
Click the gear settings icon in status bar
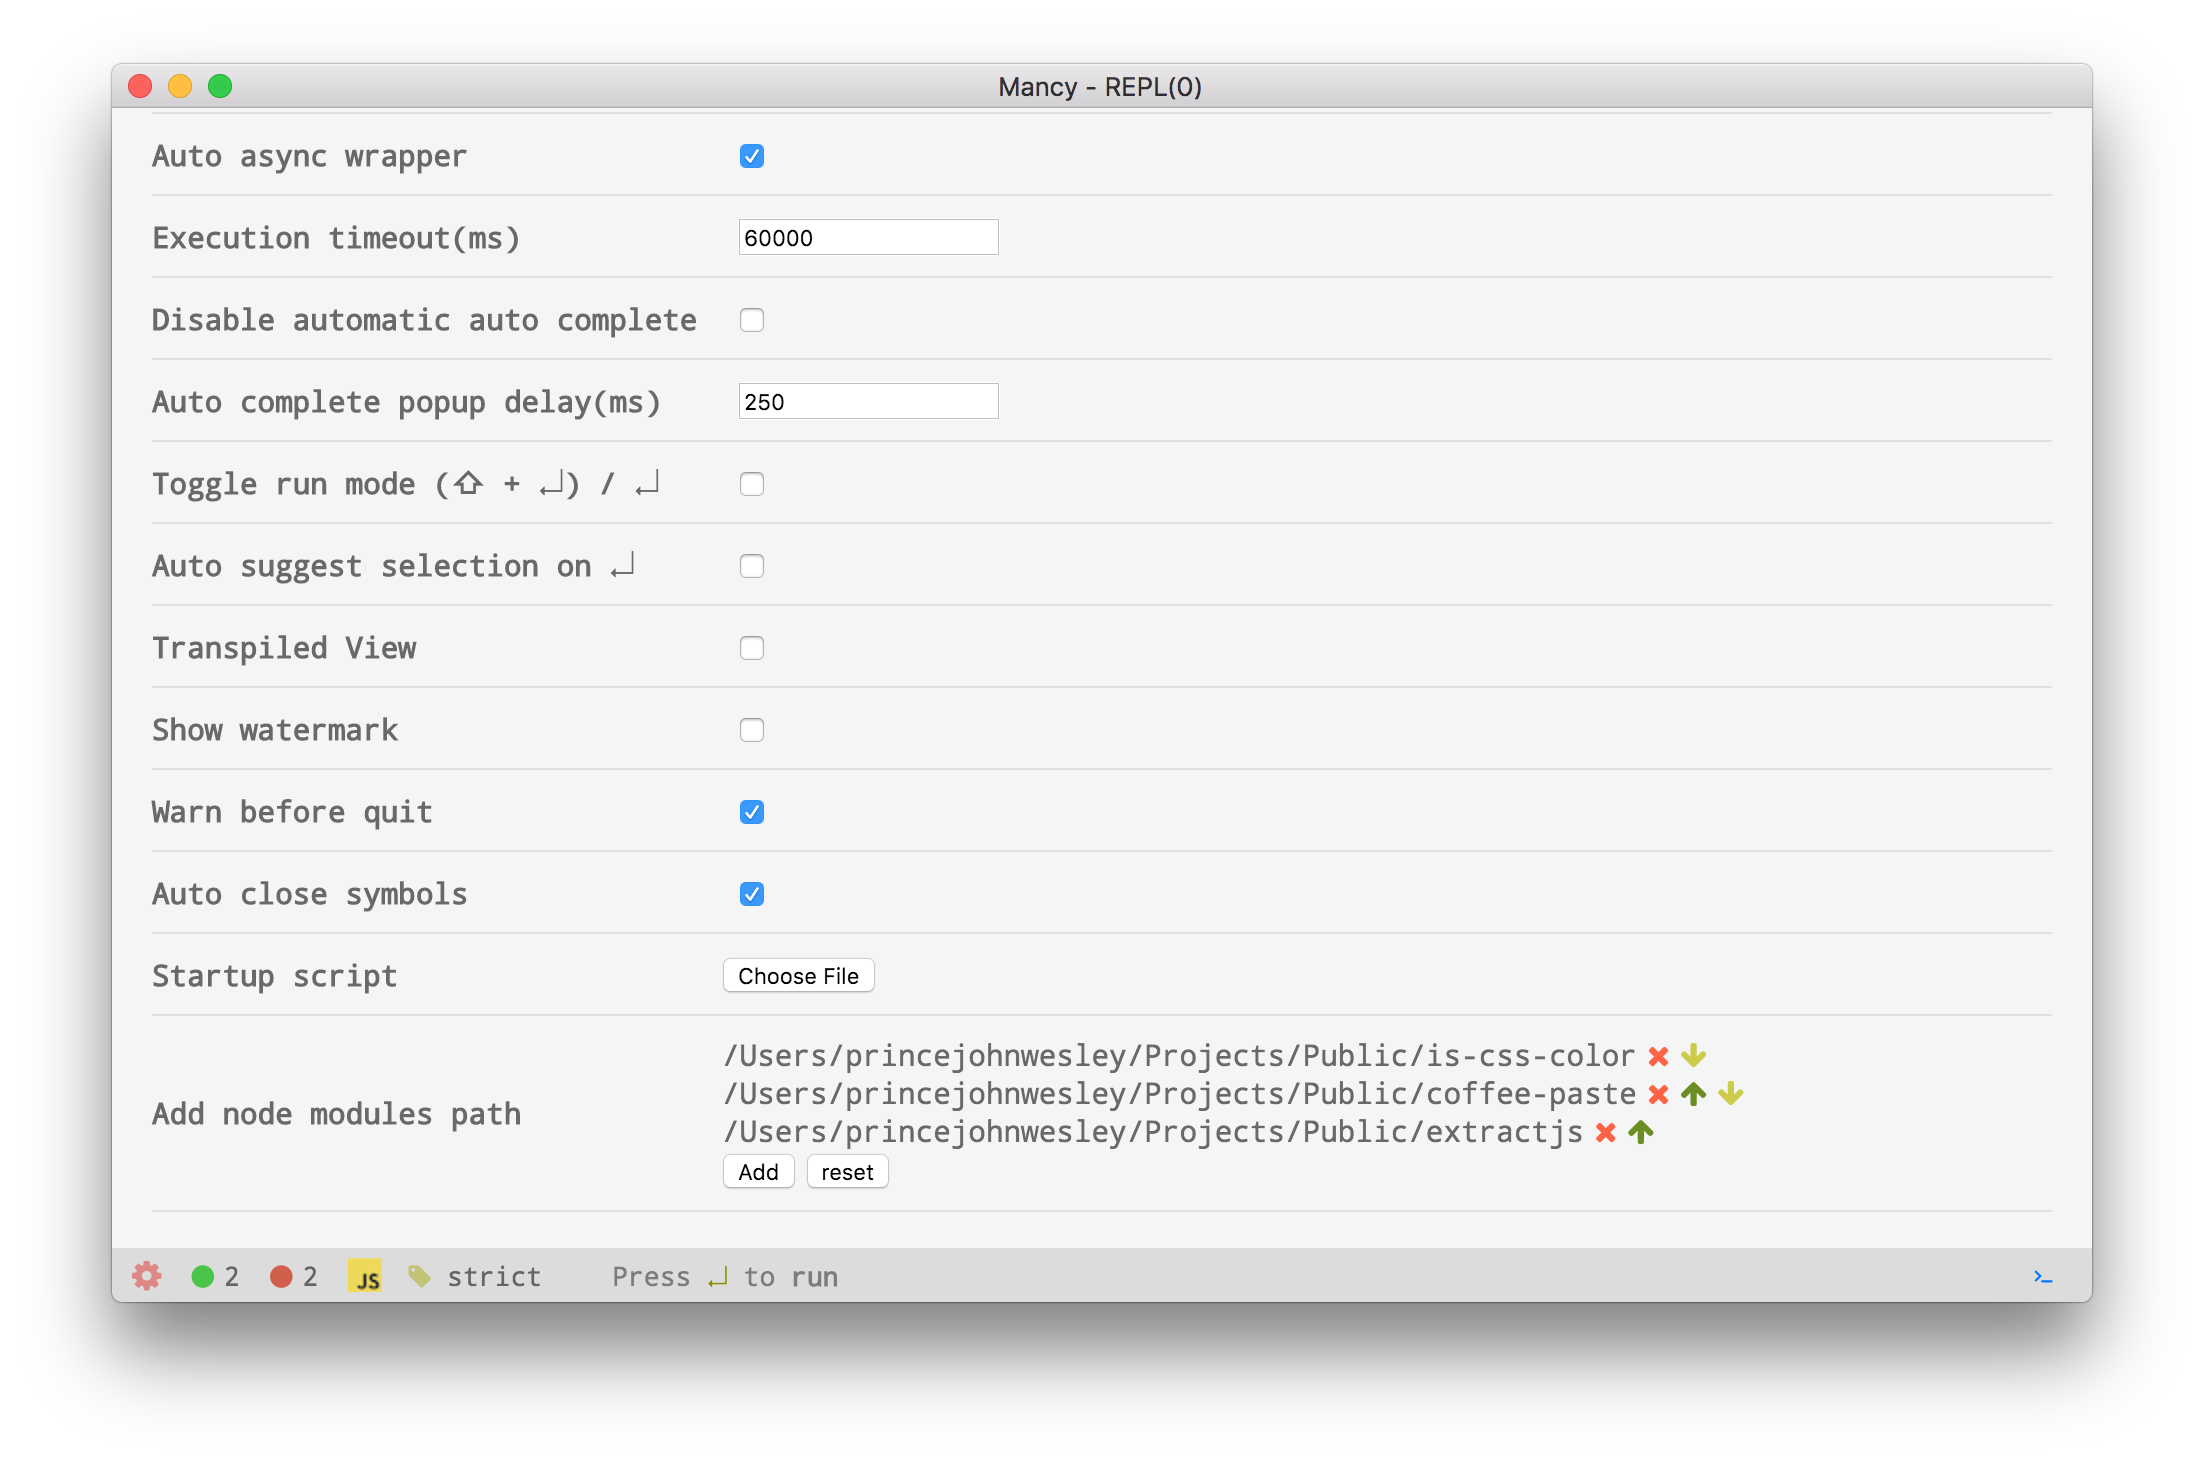(147, 1276)
